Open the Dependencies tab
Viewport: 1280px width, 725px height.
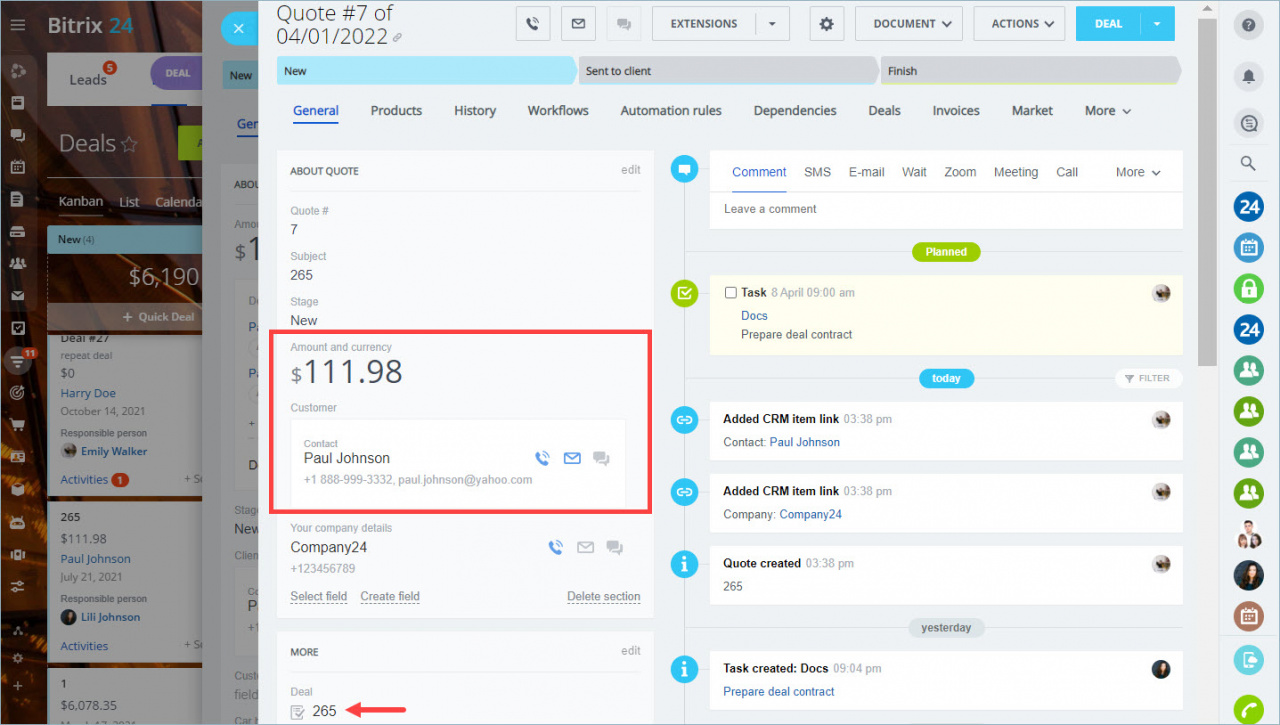coord(795,111)
